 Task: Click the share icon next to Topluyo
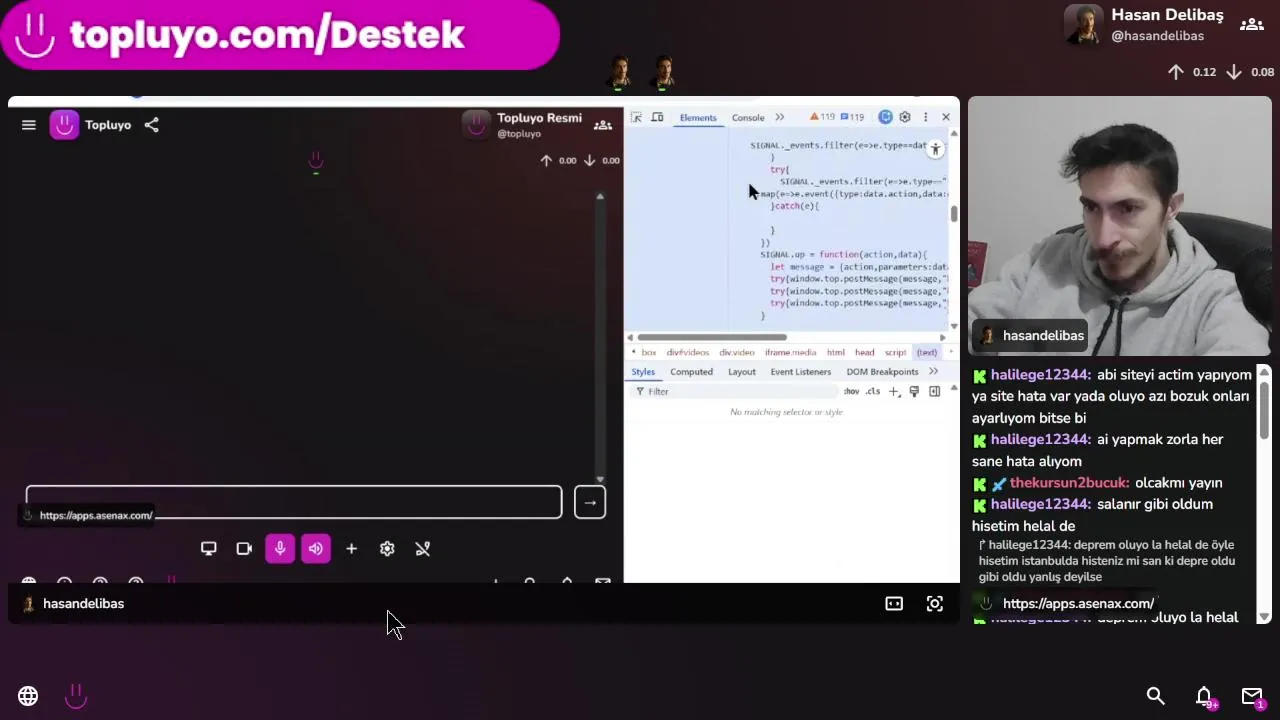(151, 125)
